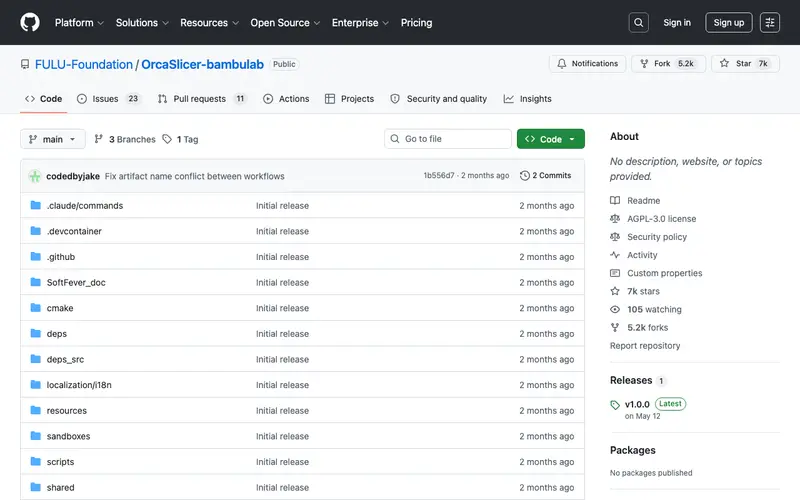The height and width of the screenshot is (500, 800).
Task: Open the localization/i18n folder
Action: (x=79, y=385)
